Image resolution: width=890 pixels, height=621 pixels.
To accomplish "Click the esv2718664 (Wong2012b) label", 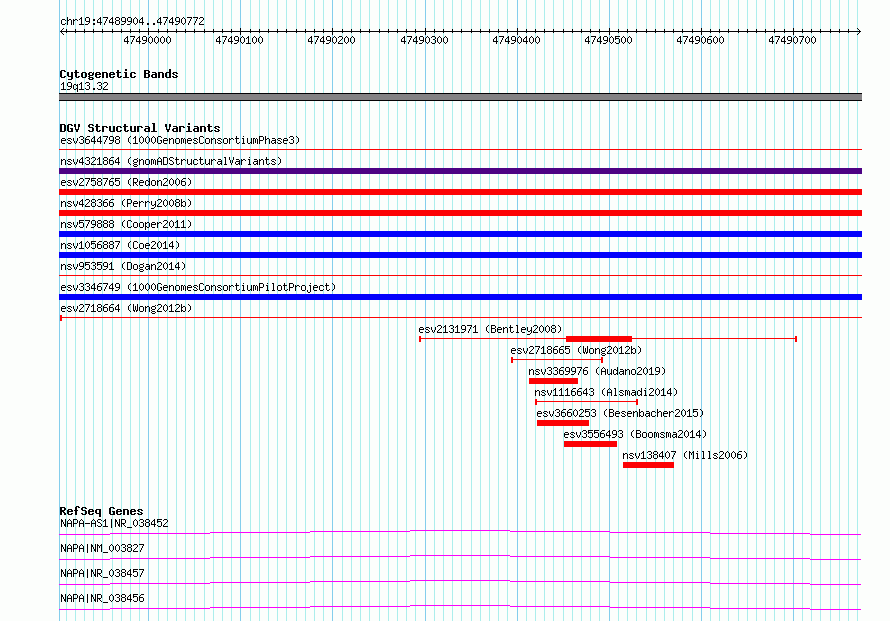I will point(126,308).
